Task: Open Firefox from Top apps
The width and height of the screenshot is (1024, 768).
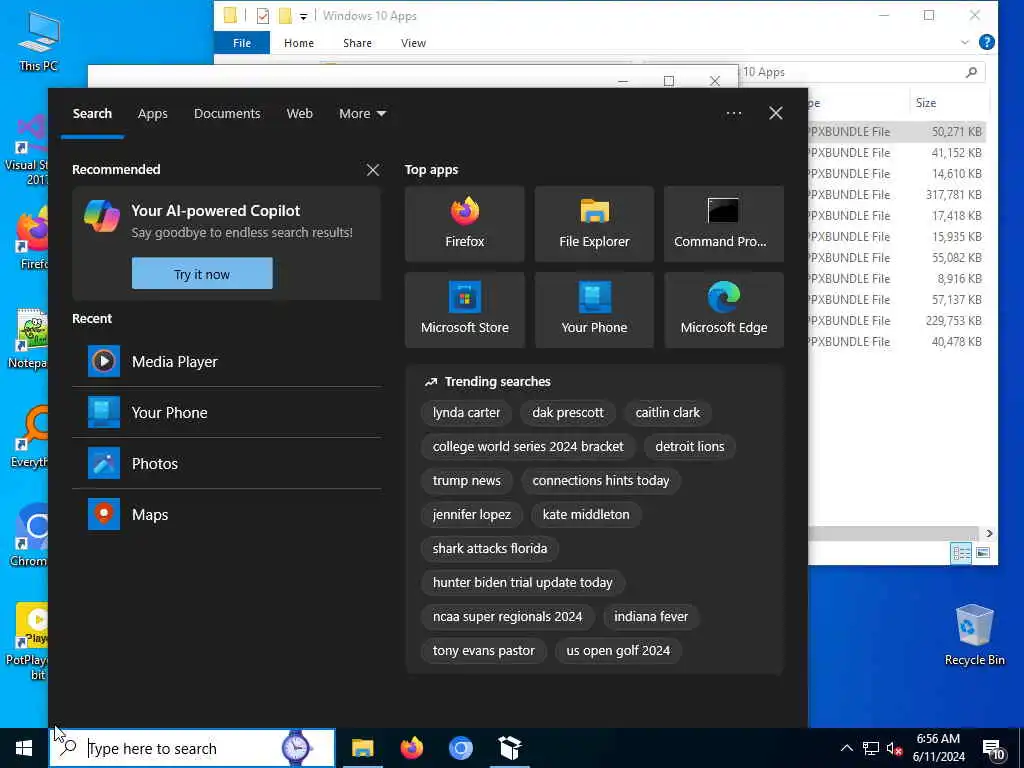Action: [x=464, y=224]
